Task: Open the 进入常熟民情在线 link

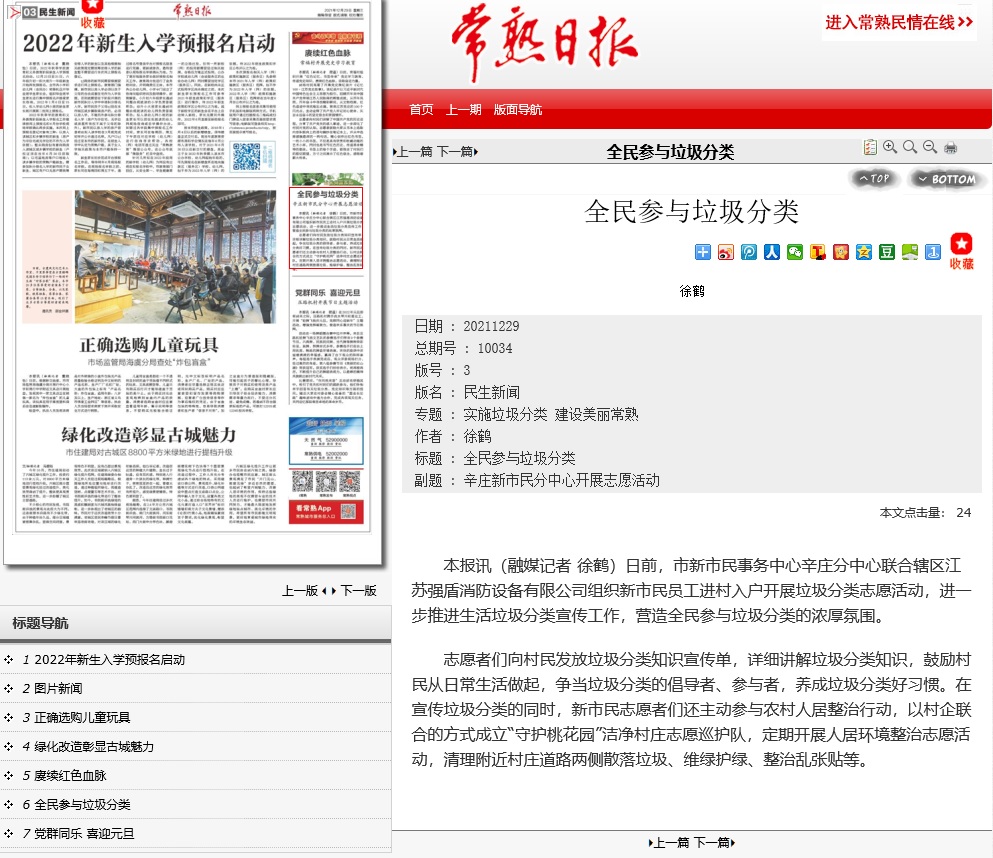Action: (x=899, y=23)
